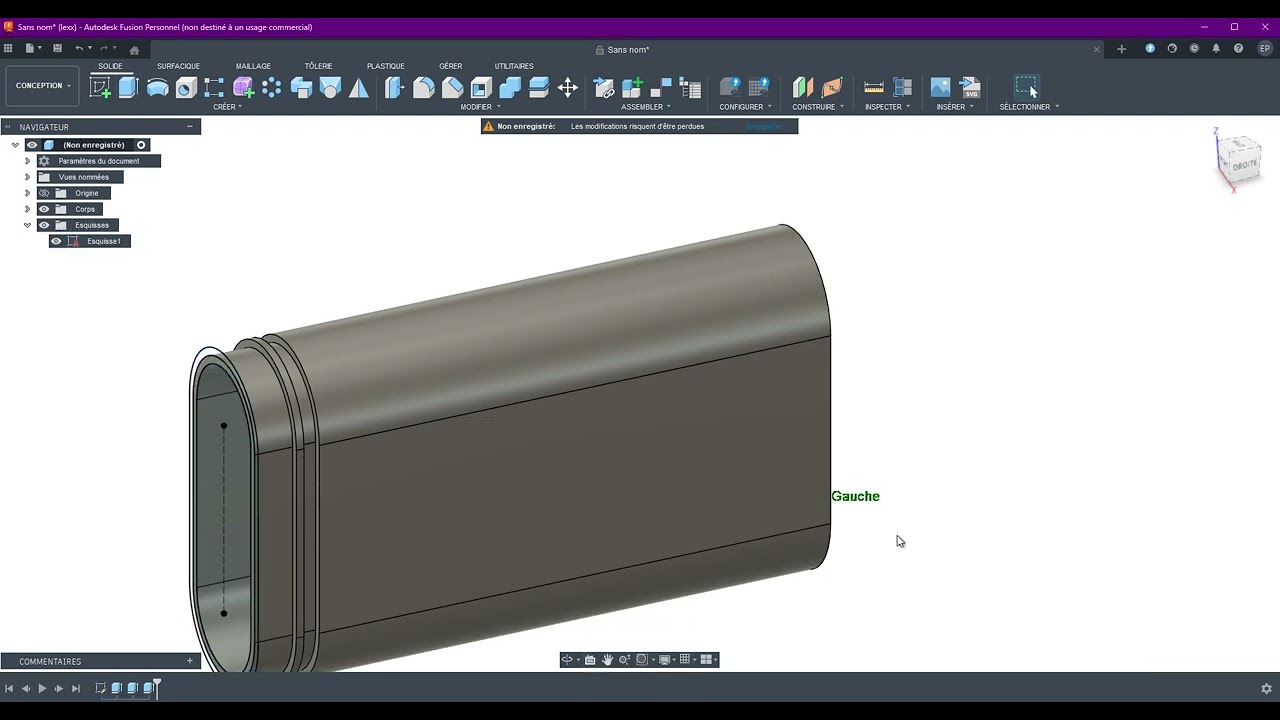Image resolution: width=1280 pixels, height=720 pixels.
Task: Click the Insert SVG icon
Action: pyautogui.click(x=969, y=88)
